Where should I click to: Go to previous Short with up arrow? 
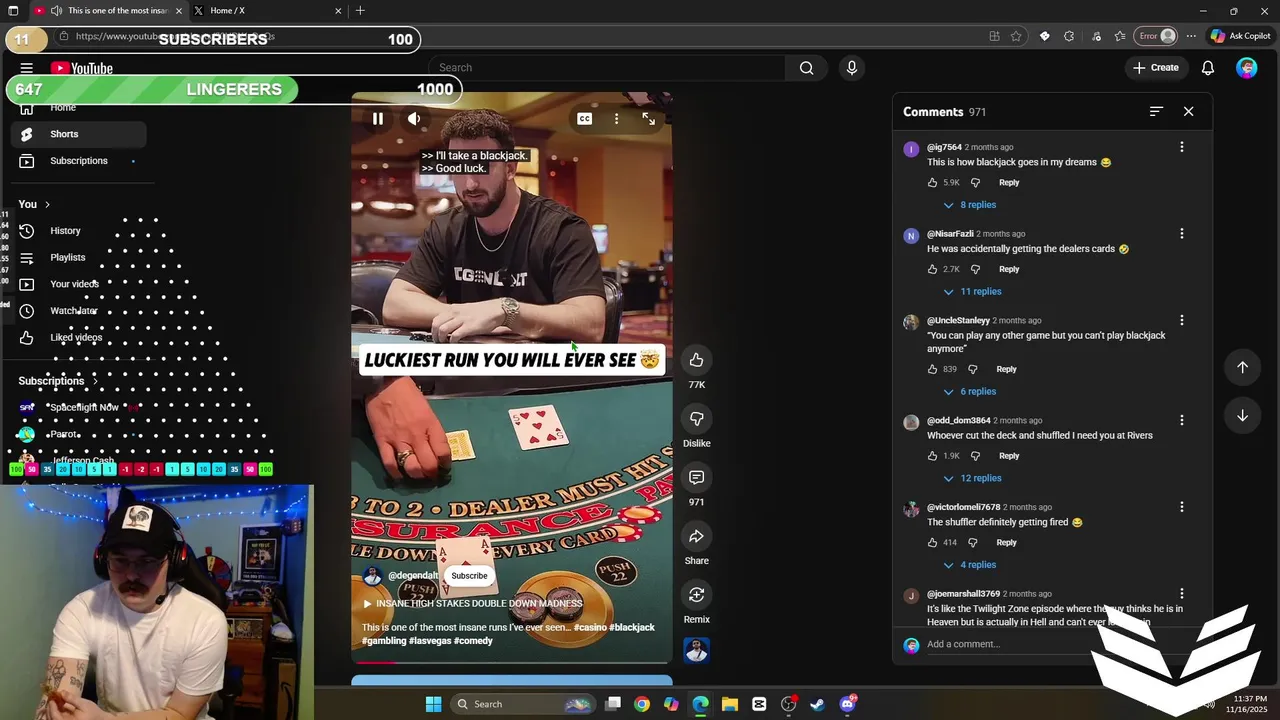(1242, 368)
